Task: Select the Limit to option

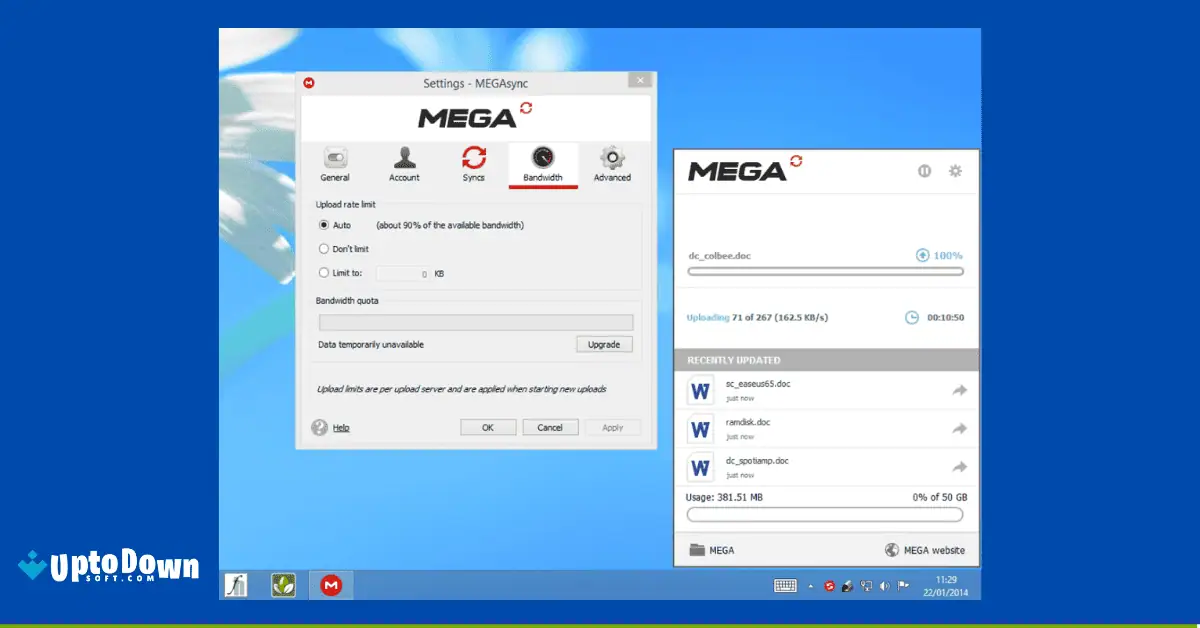Action: (324, 273)
